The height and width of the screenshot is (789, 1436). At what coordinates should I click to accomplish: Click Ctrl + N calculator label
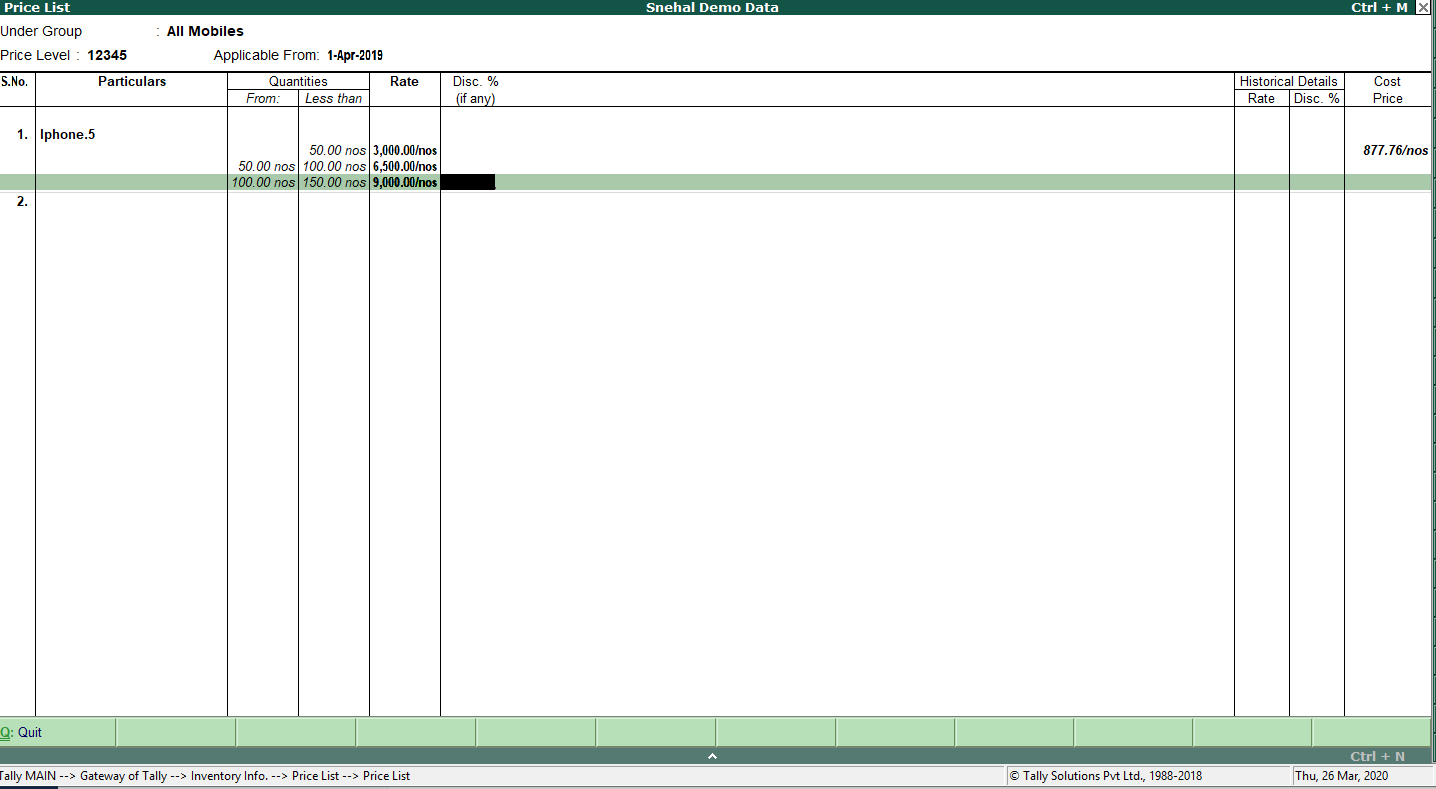point(1377,756)
